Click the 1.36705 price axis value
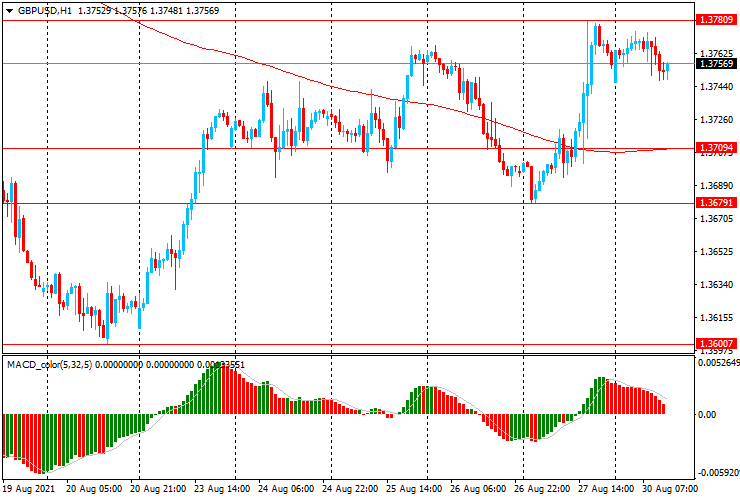The height and width of the screenshot is (500, 740). point(717,219)
